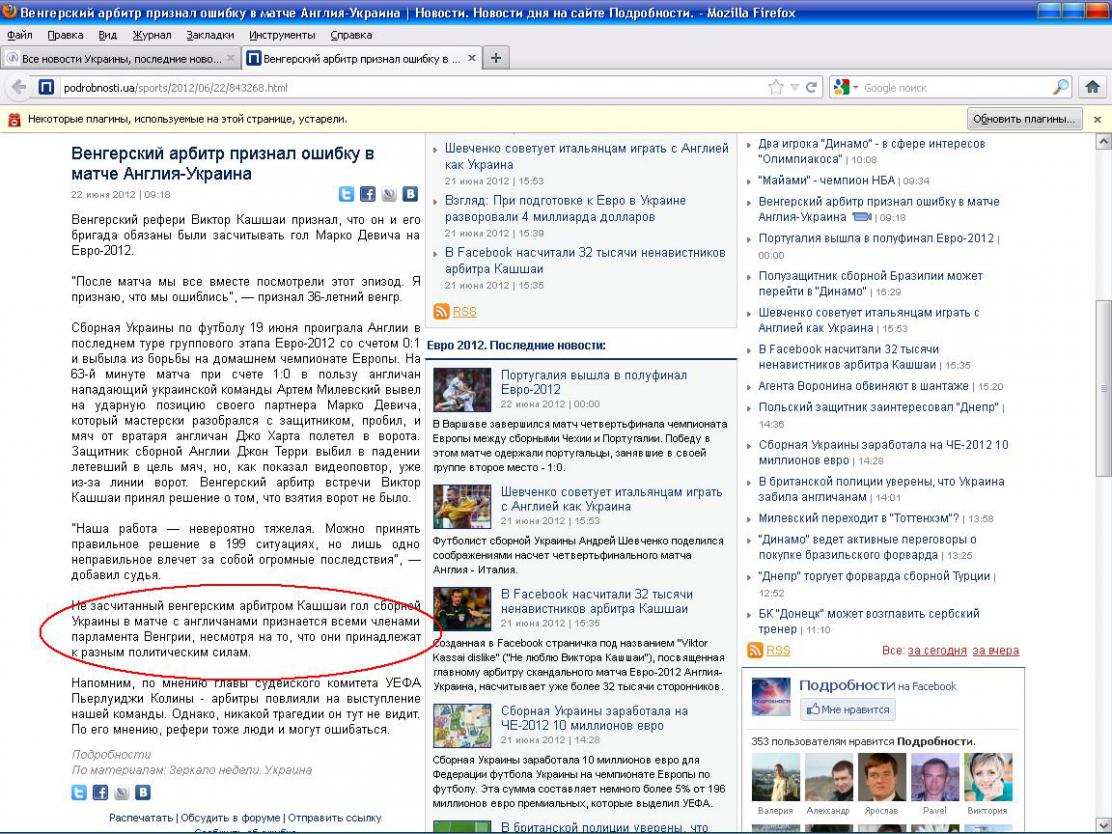Reload the page with the refresh icon
The image size is (1112, 834).
pyautogui.click(x=811, y=87)
